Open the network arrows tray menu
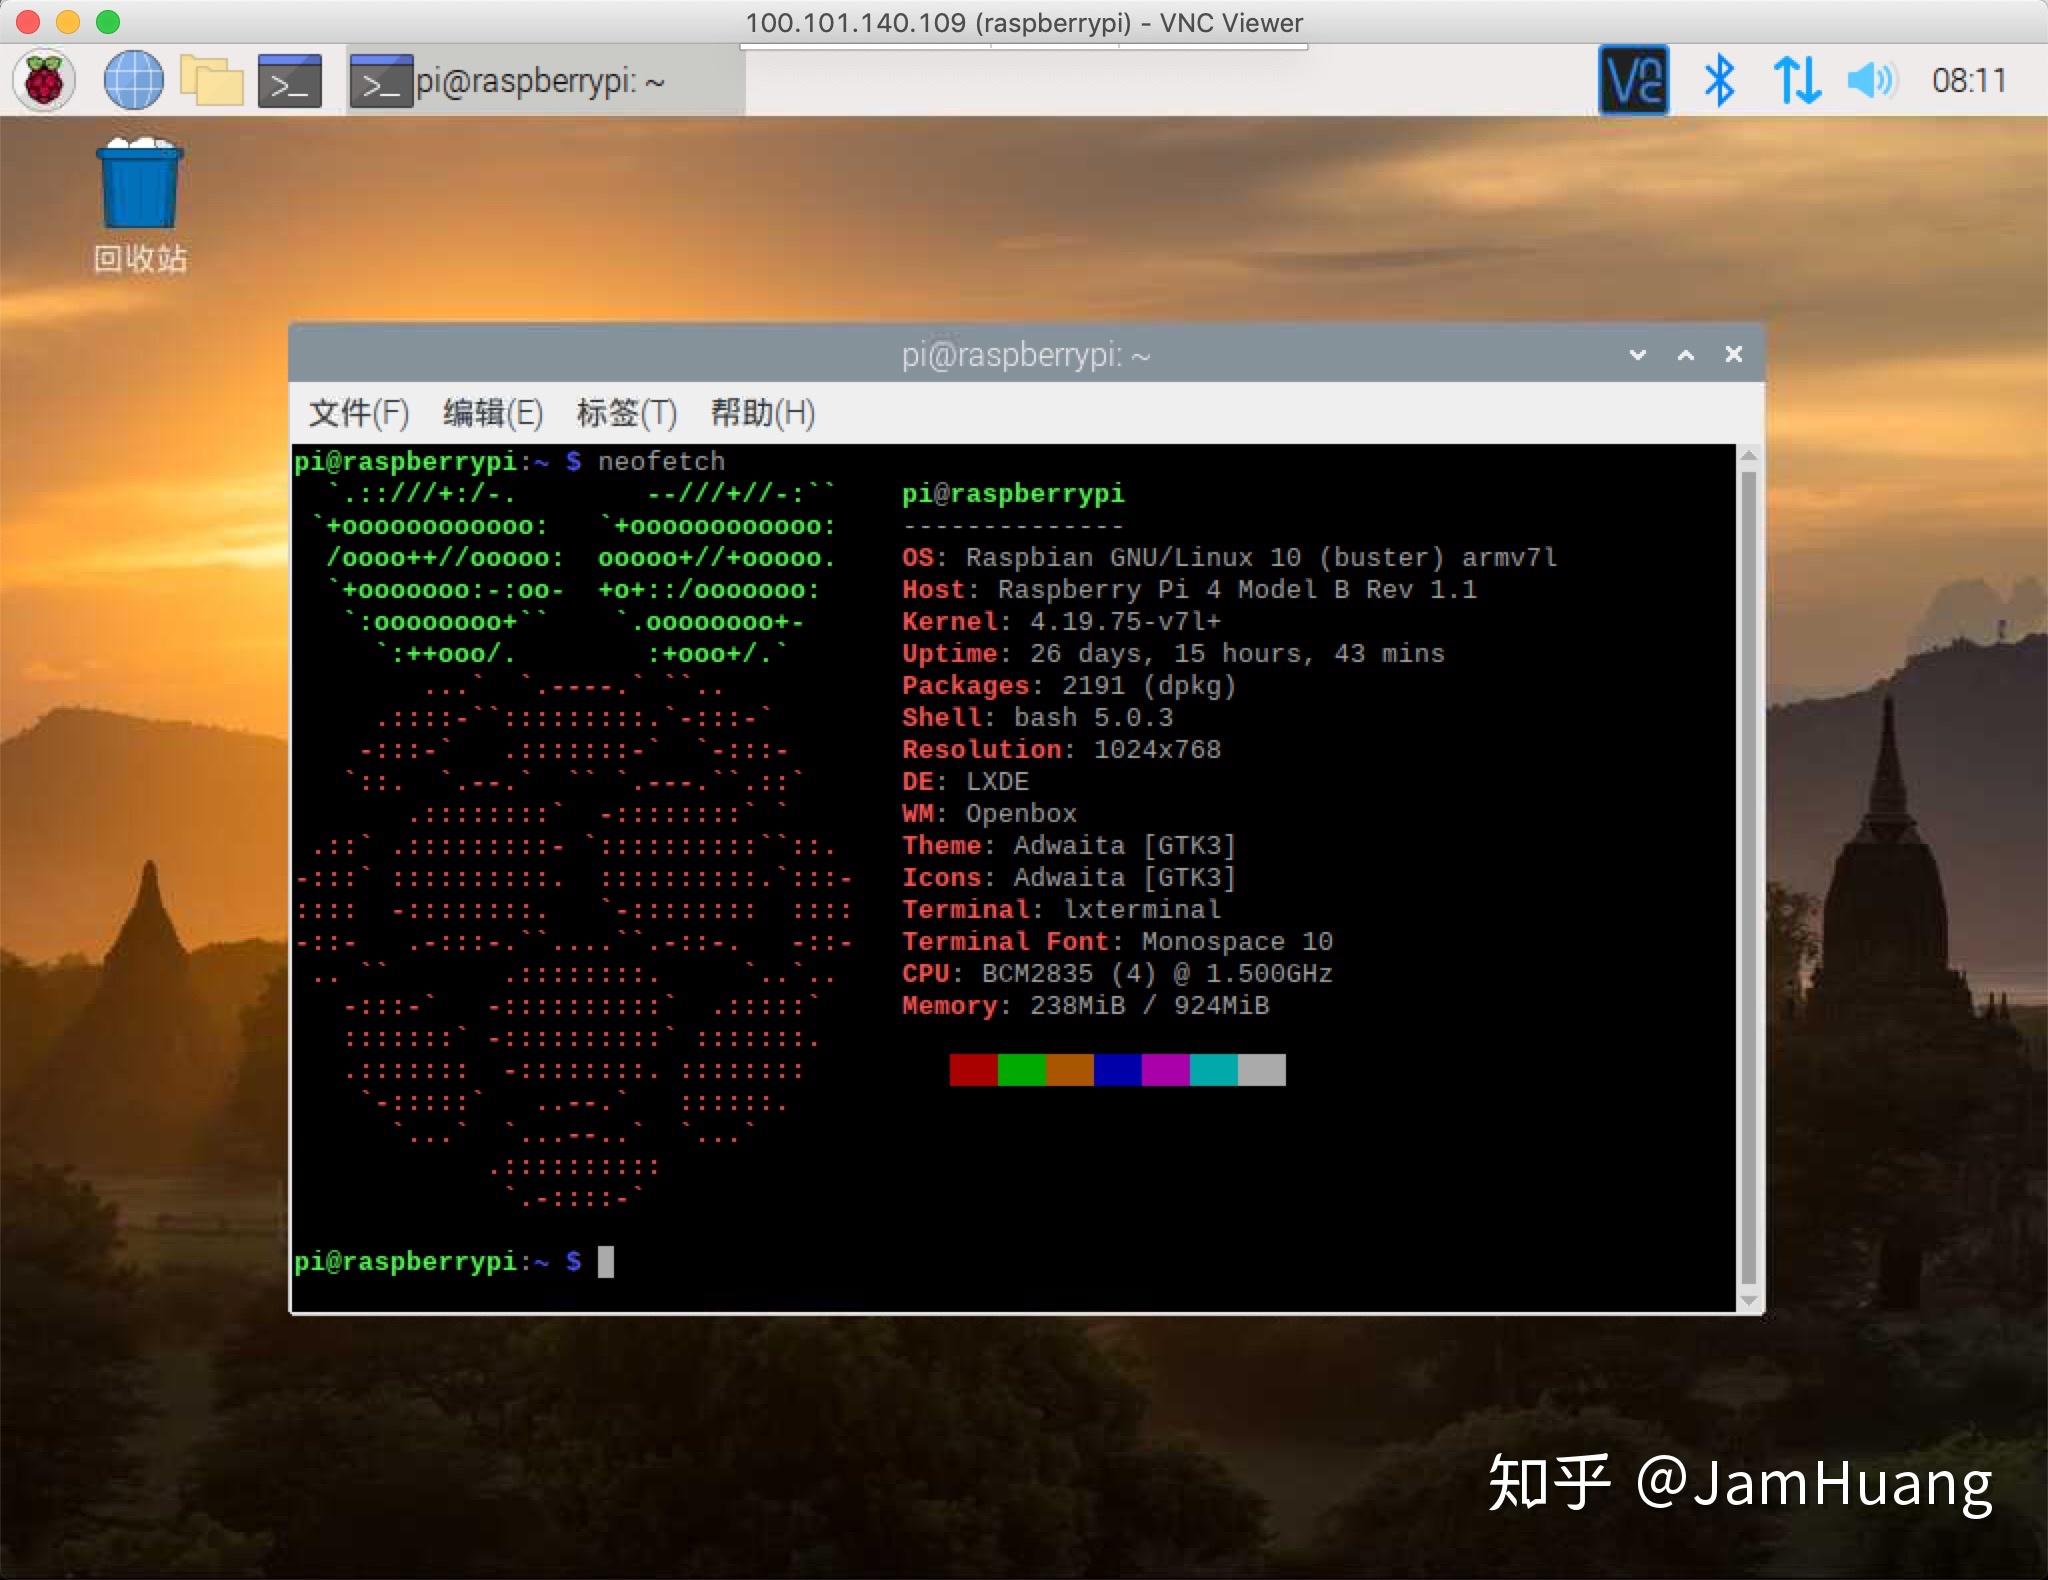The image size is (2048, 1580). tap(1796, 80)
